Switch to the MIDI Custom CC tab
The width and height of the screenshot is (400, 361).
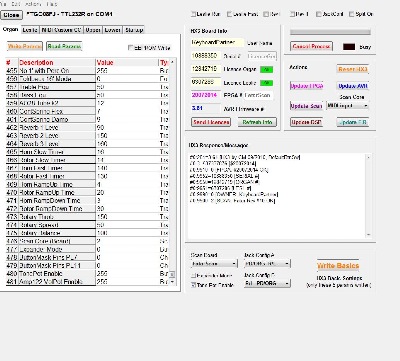[x=61, y=30]
